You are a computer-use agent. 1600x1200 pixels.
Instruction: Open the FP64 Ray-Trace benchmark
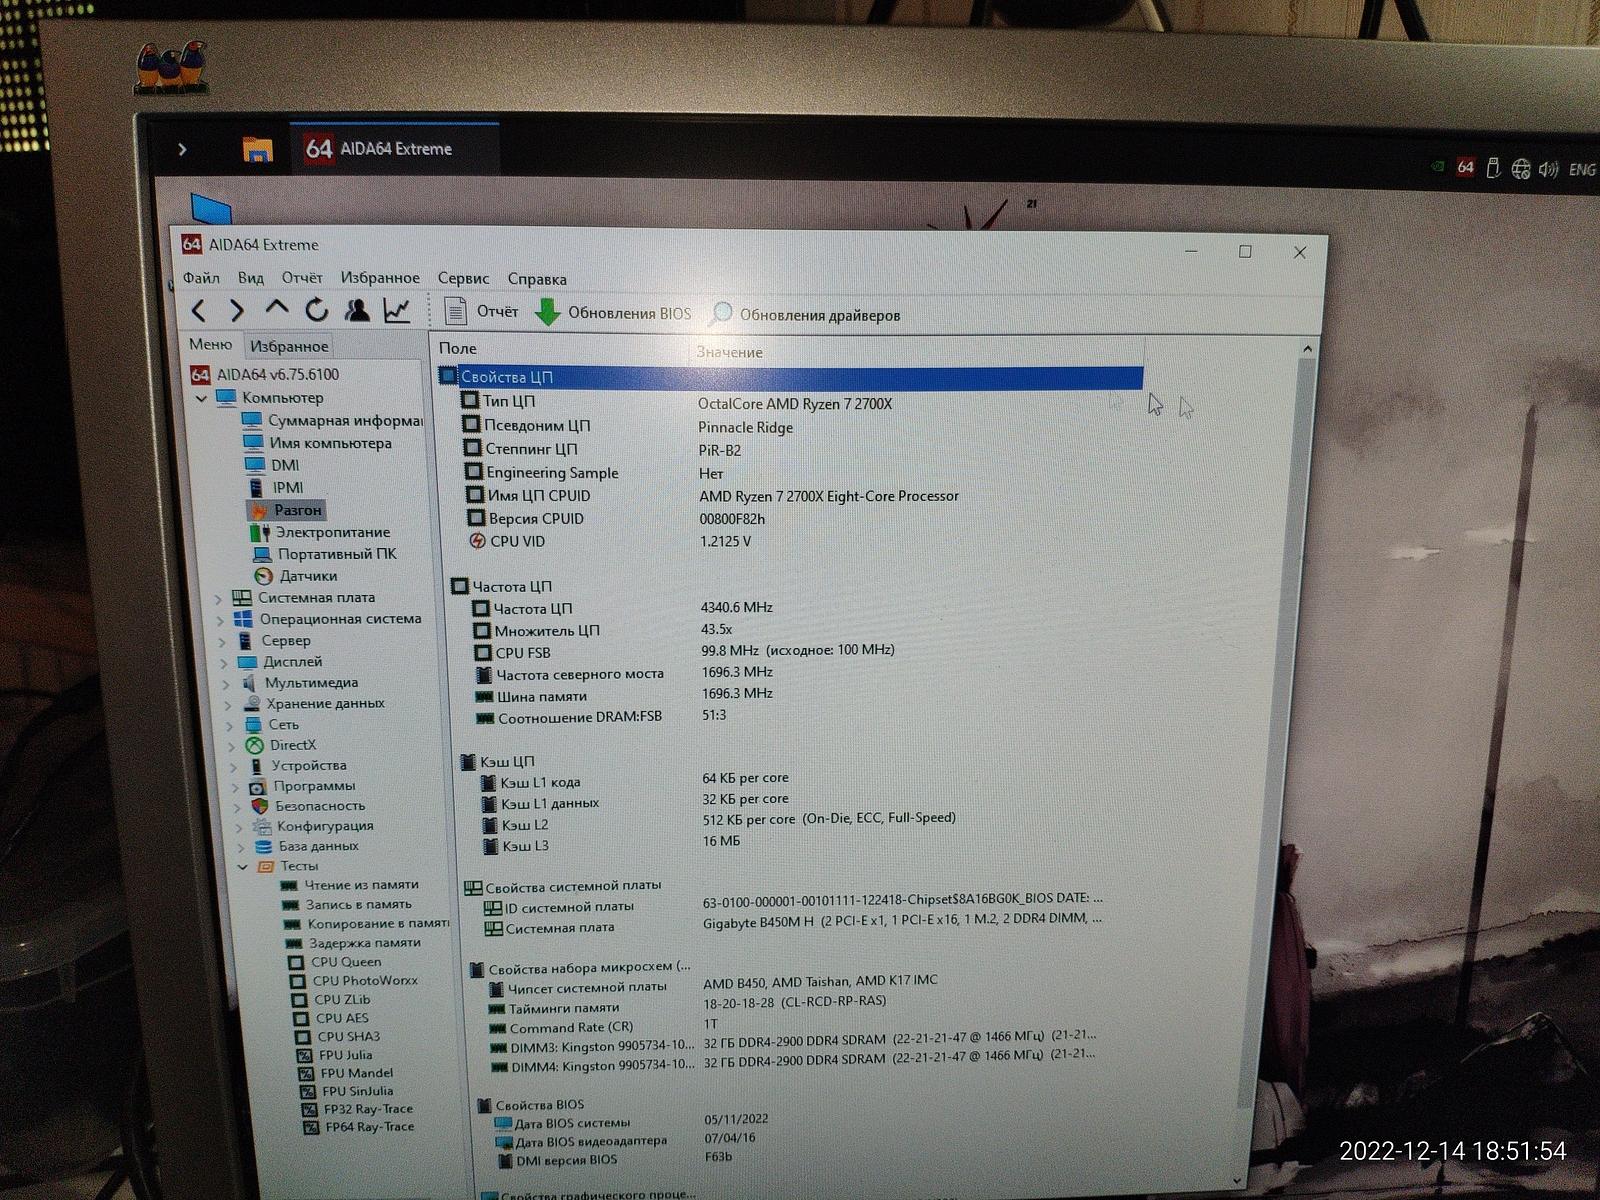(x=357, y=1127)
